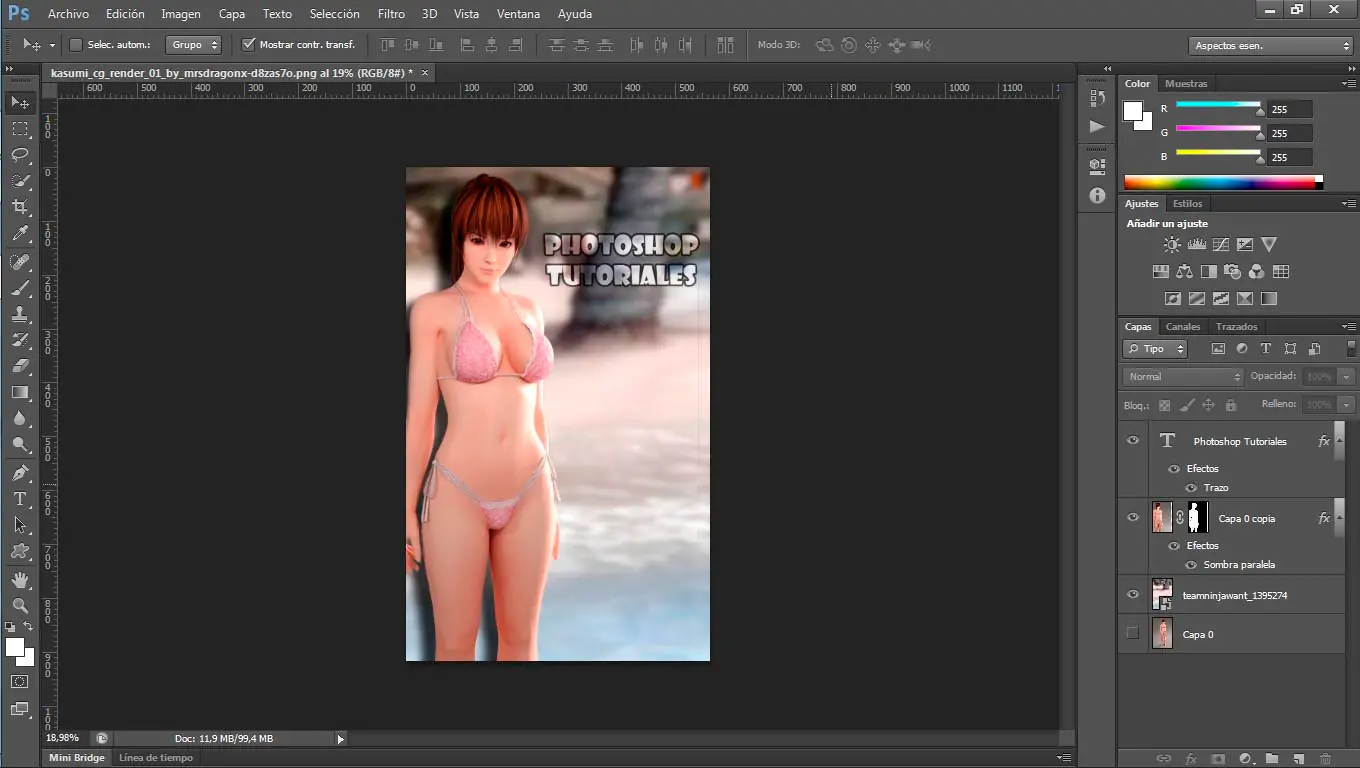Screen dimensions: 1360x768
Task: Hide the Photoshop Tutoriales text layer
Action: [1133, 440]
